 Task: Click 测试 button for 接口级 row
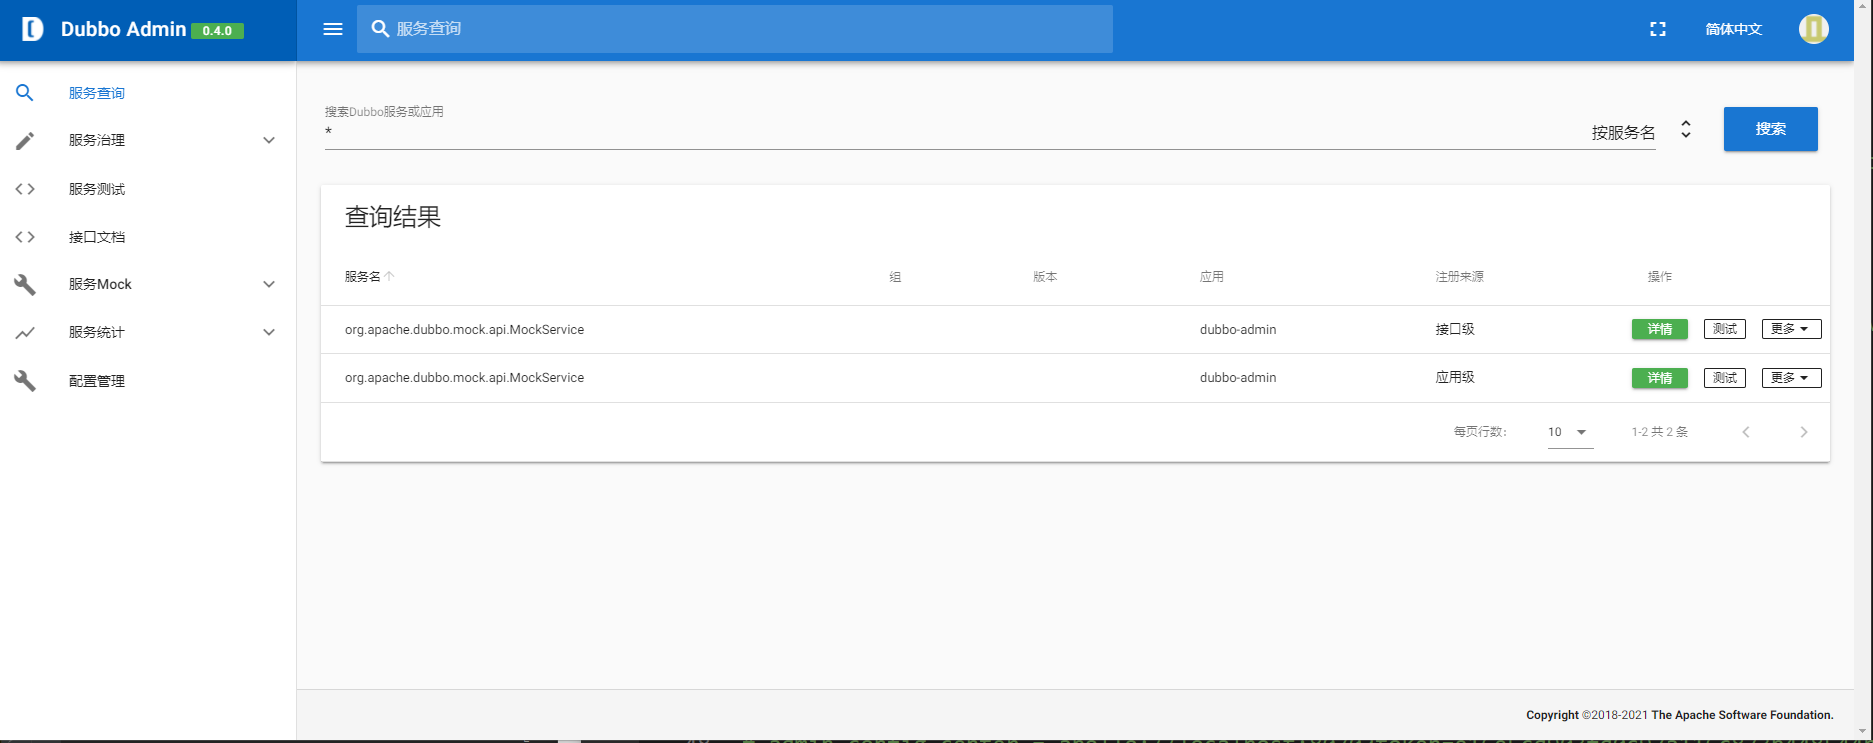[1725, 329]
